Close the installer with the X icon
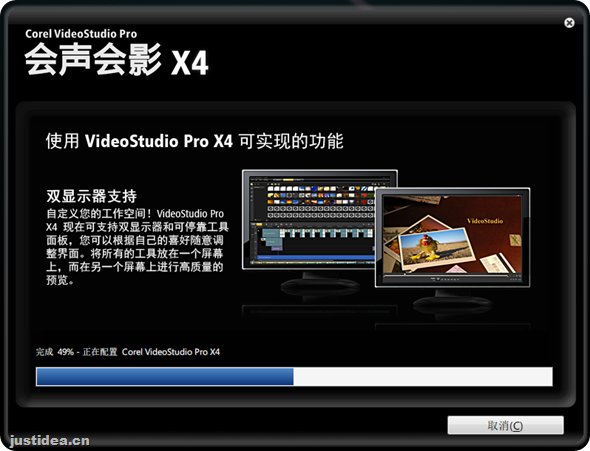Screen dimensions: 590x451 coord(569,23)
